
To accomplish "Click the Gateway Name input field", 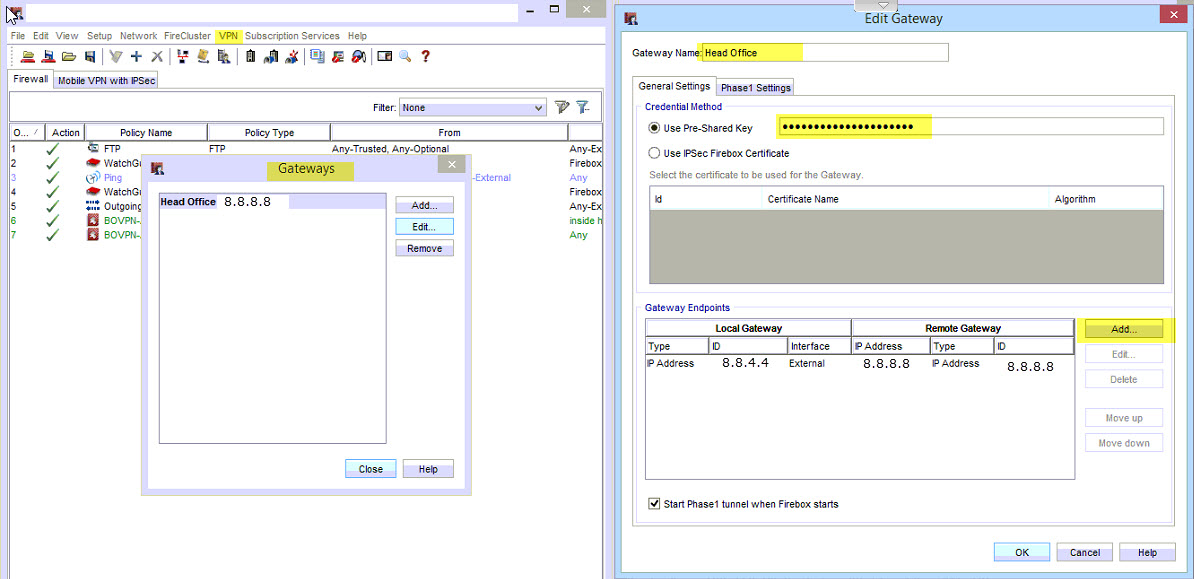I will tap(825, 53).
